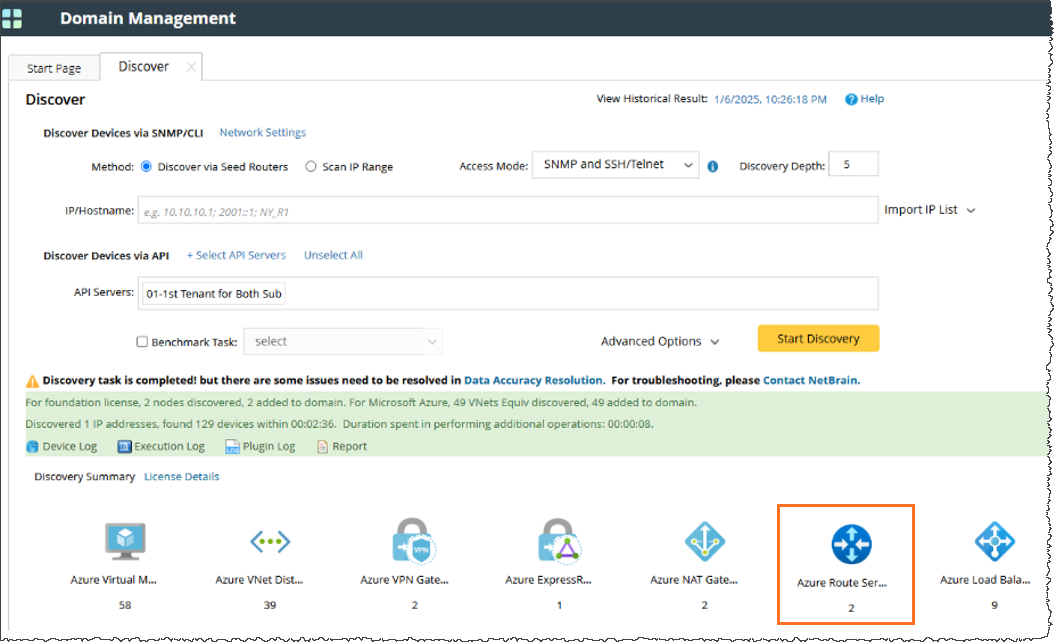Viewport: 1054px width, 642px height.
Task: Enable the Benchmark Task checkbox
Action: 142,342
